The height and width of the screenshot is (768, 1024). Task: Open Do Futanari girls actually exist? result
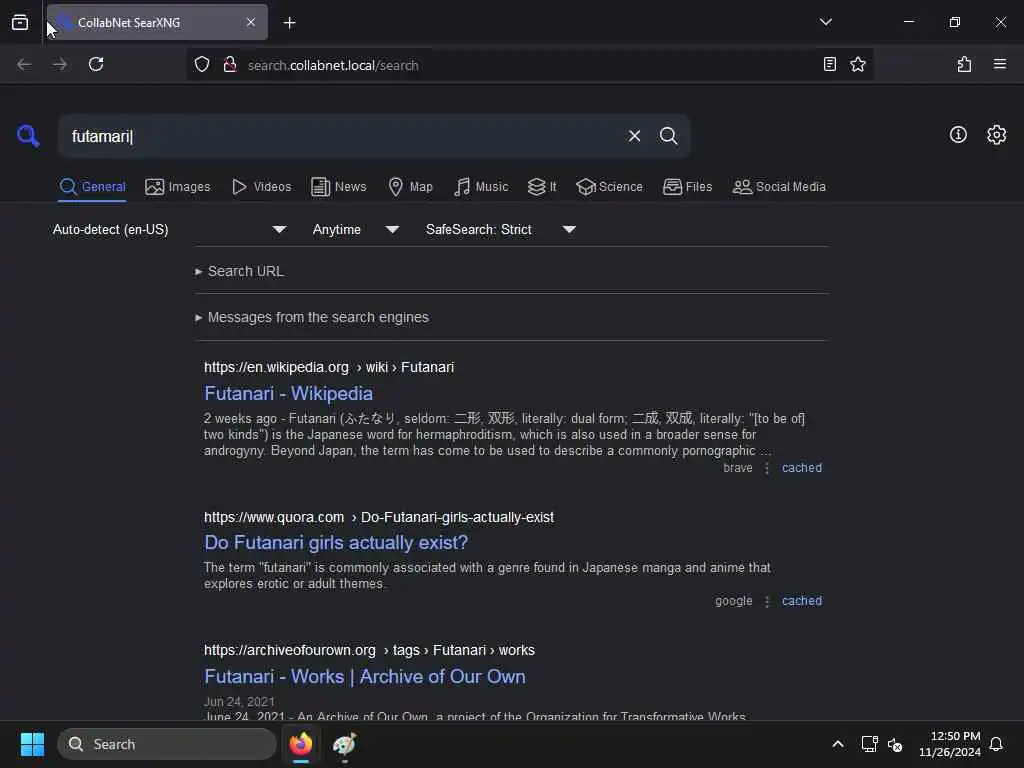(x=336, y=543)
